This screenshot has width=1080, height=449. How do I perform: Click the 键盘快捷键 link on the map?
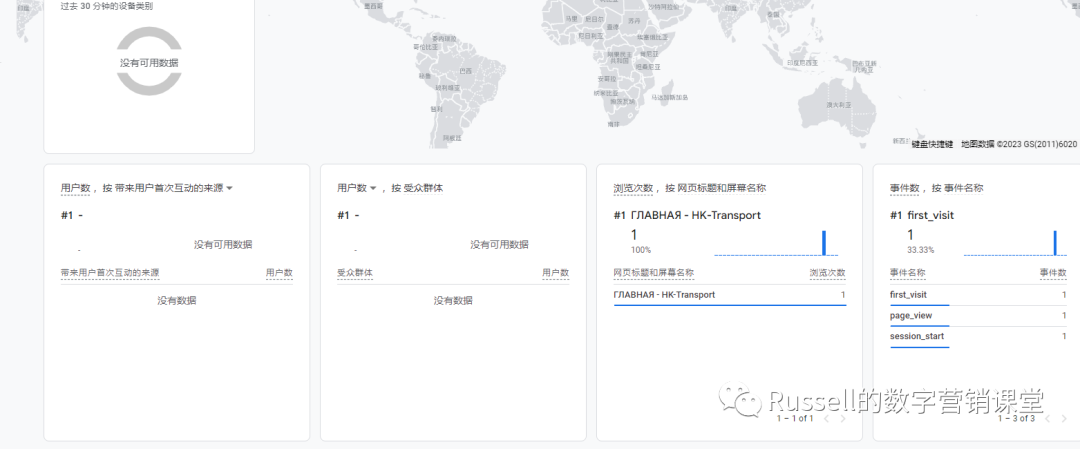932,144
